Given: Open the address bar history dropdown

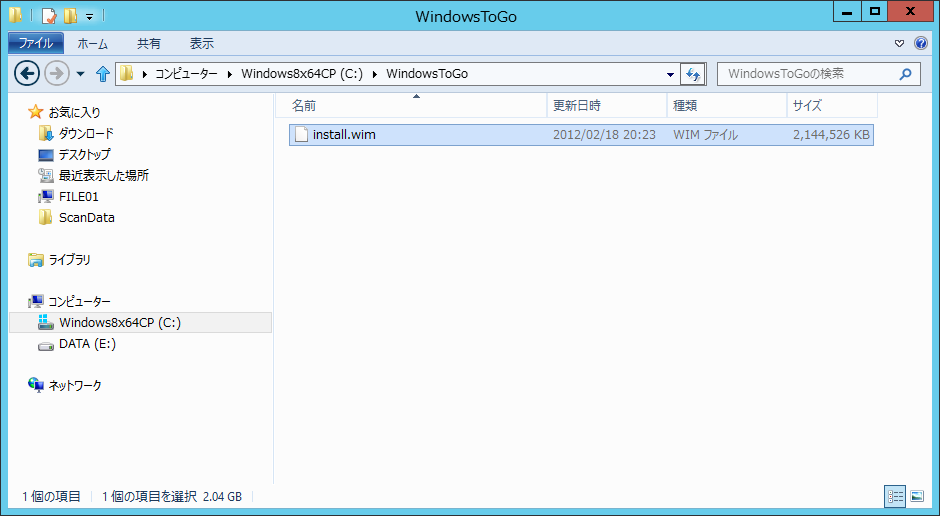Looking at the screenshot, I should coord(670,74).
